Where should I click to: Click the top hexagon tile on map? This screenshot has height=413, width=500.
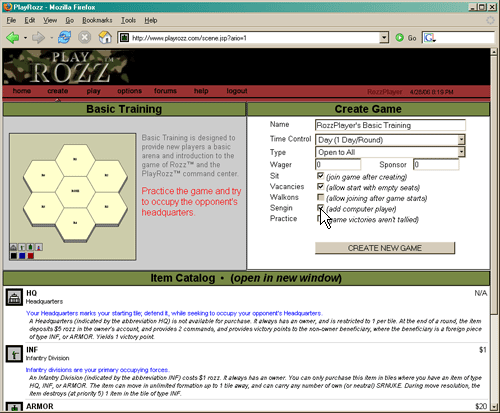[x=75, y=159]
